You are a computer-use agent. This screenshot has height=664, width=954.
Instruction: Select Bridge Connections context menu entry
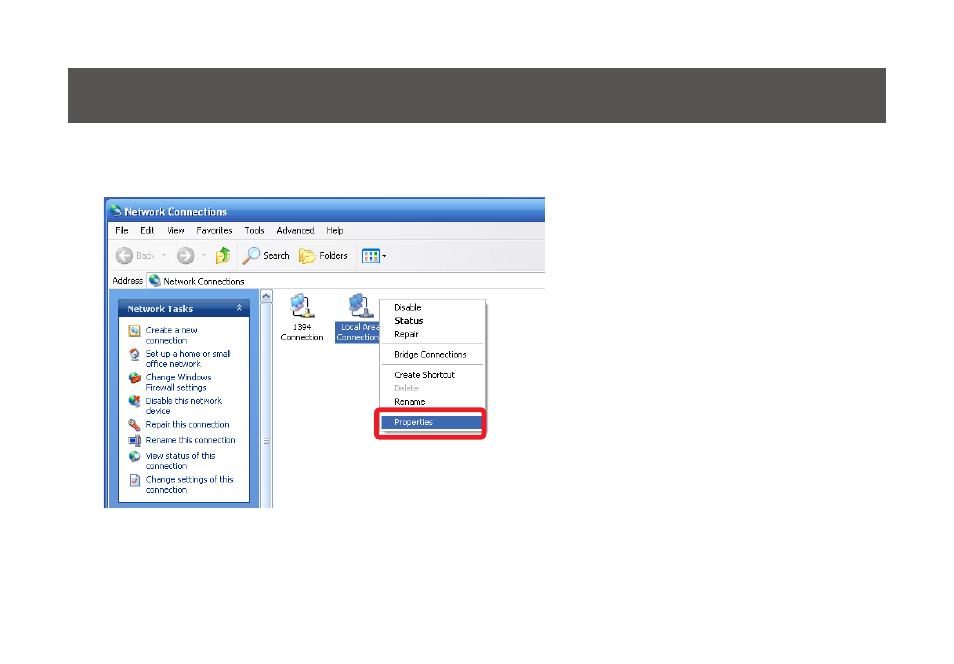coord(432,354)
